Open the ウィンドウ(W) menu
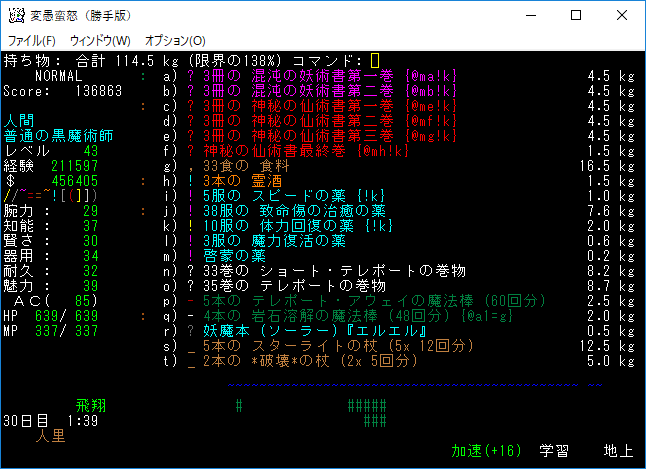This screenshot has width=646, height=469. click(100, 41)
